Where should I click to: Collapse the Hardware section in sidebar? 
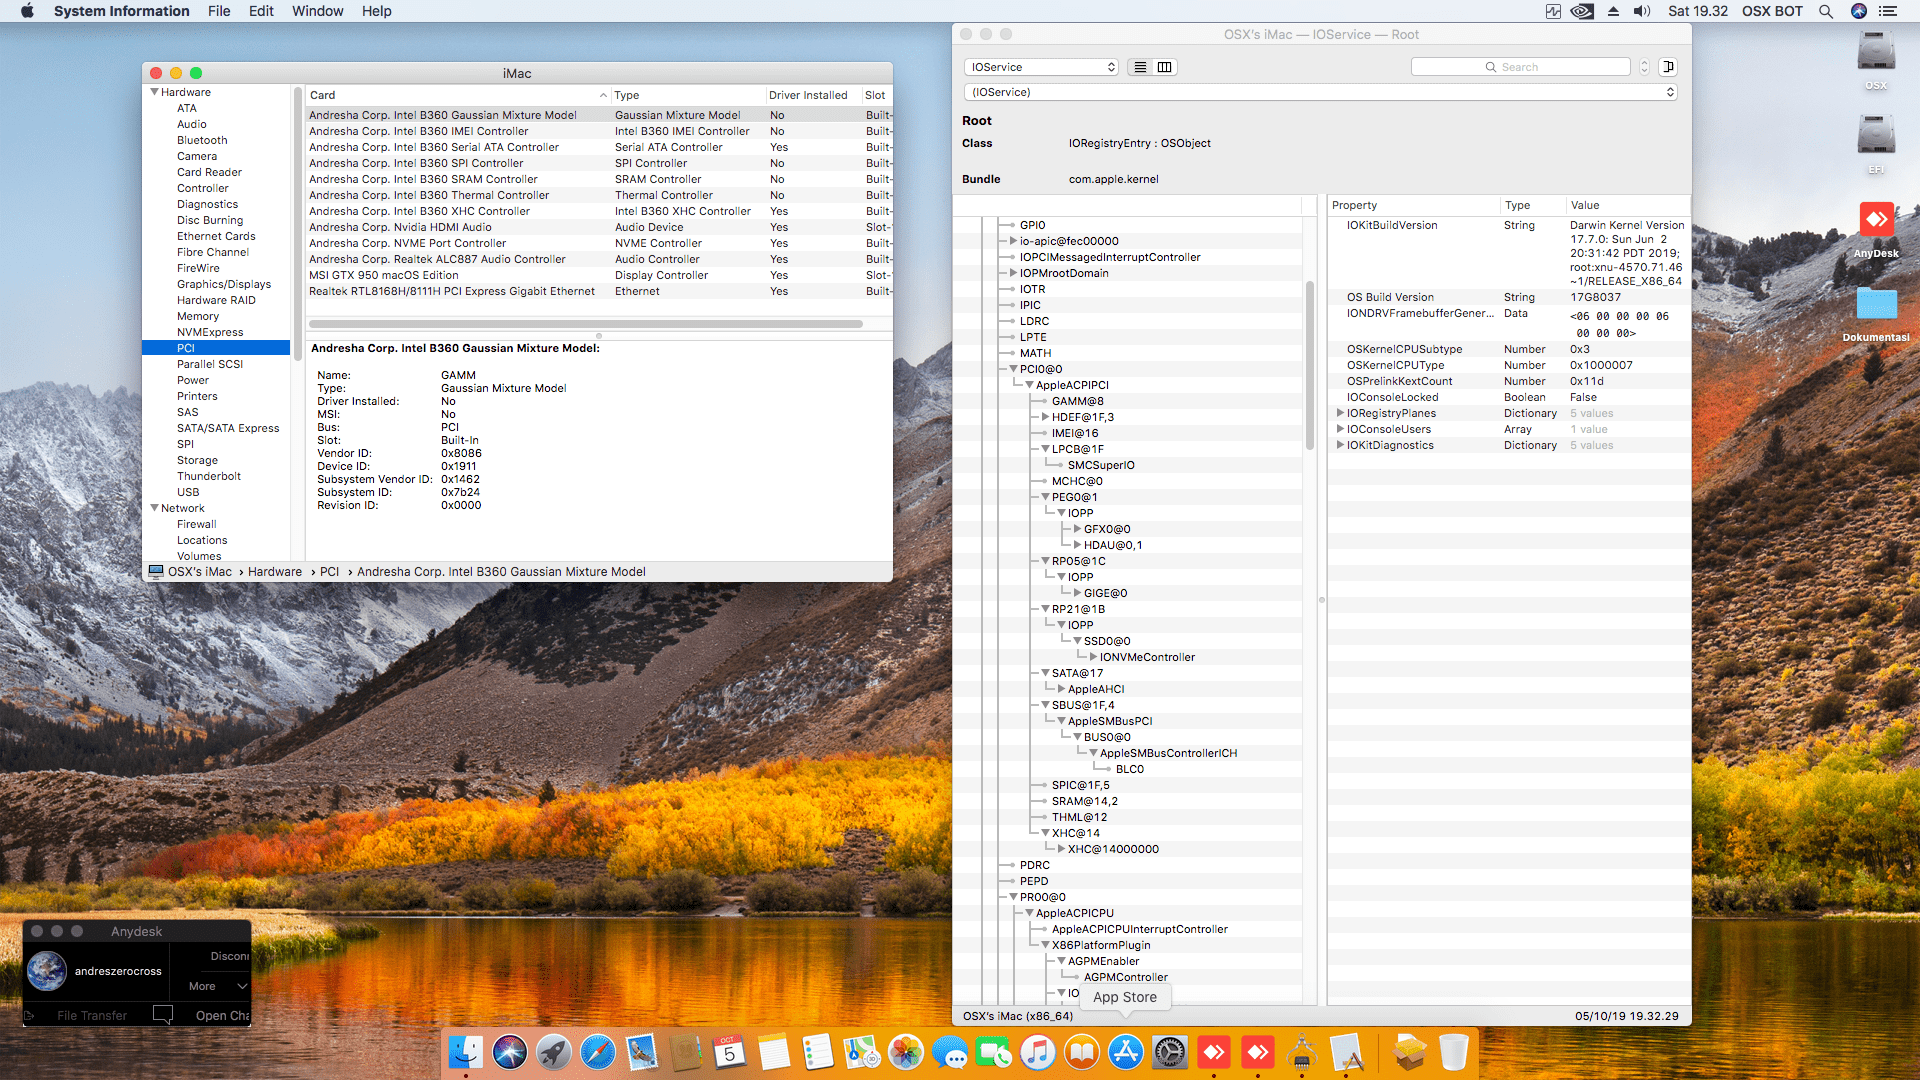click(x=155, y=92)
